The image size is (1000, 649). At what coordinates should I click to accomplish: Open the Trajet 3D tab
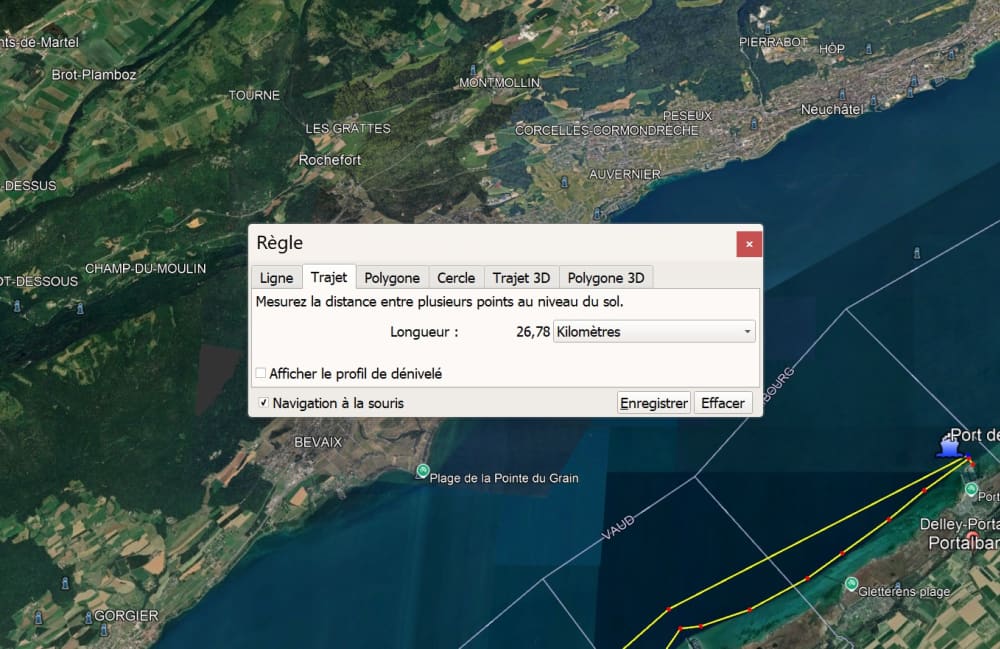tap(521, 278)
